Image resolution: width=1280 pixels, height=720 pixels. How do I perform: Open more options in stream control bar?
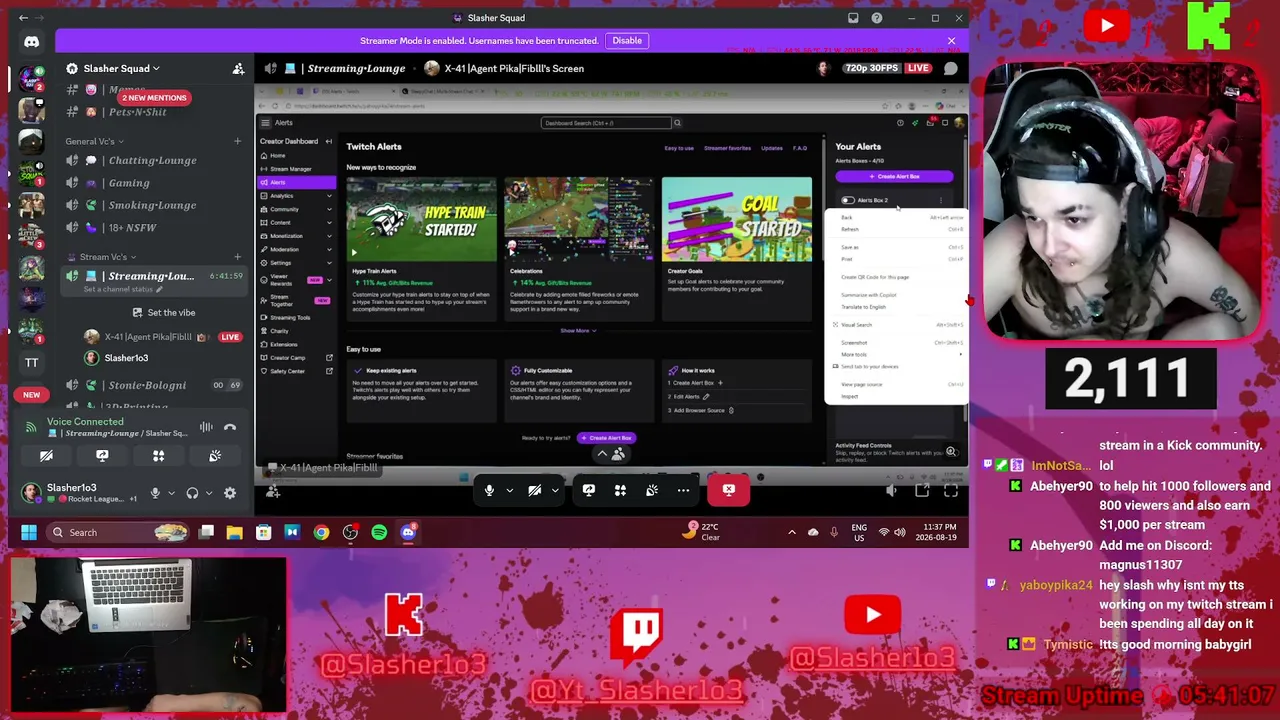(x=683, y=490)
